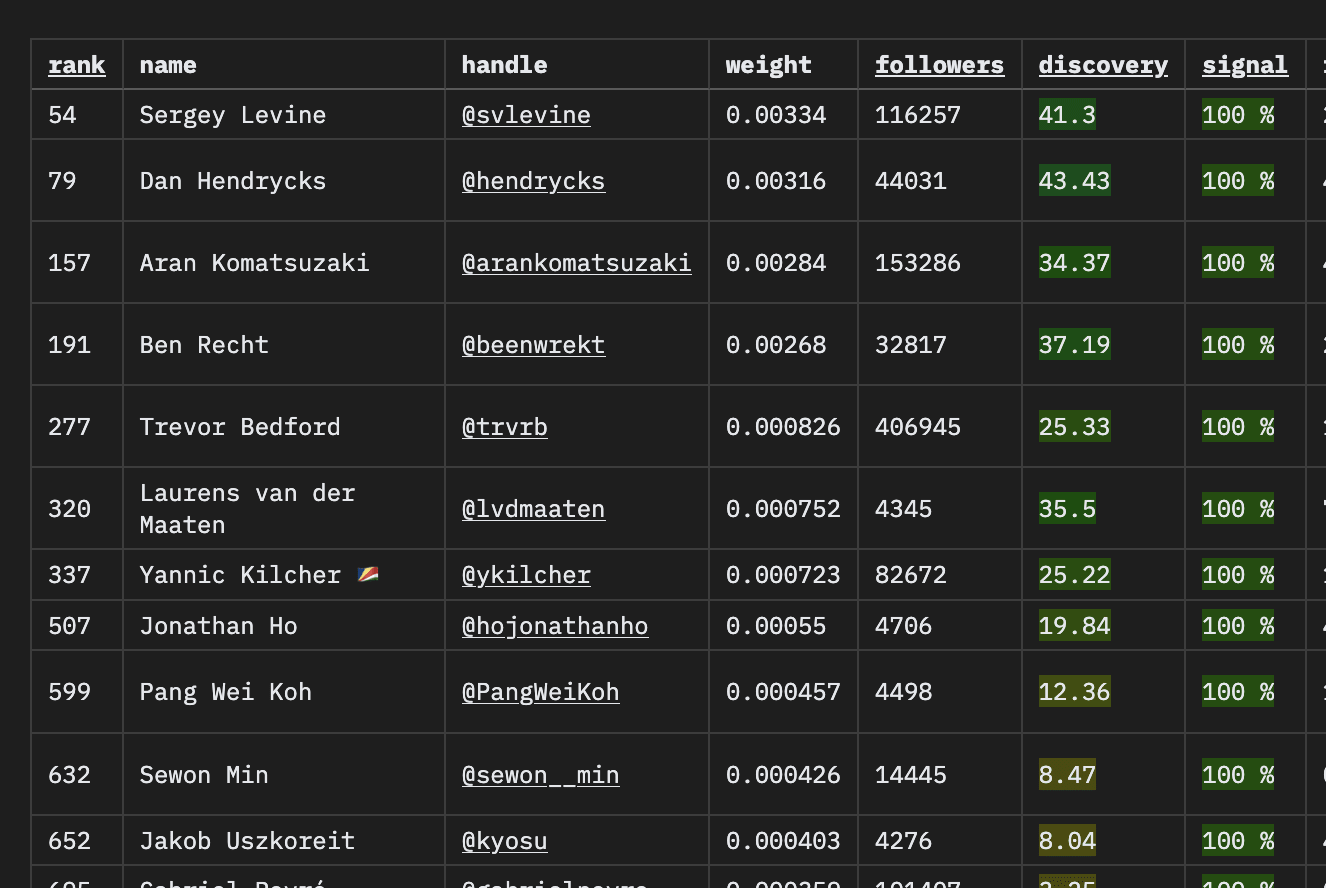Open the @svlevine handle link

526,115
